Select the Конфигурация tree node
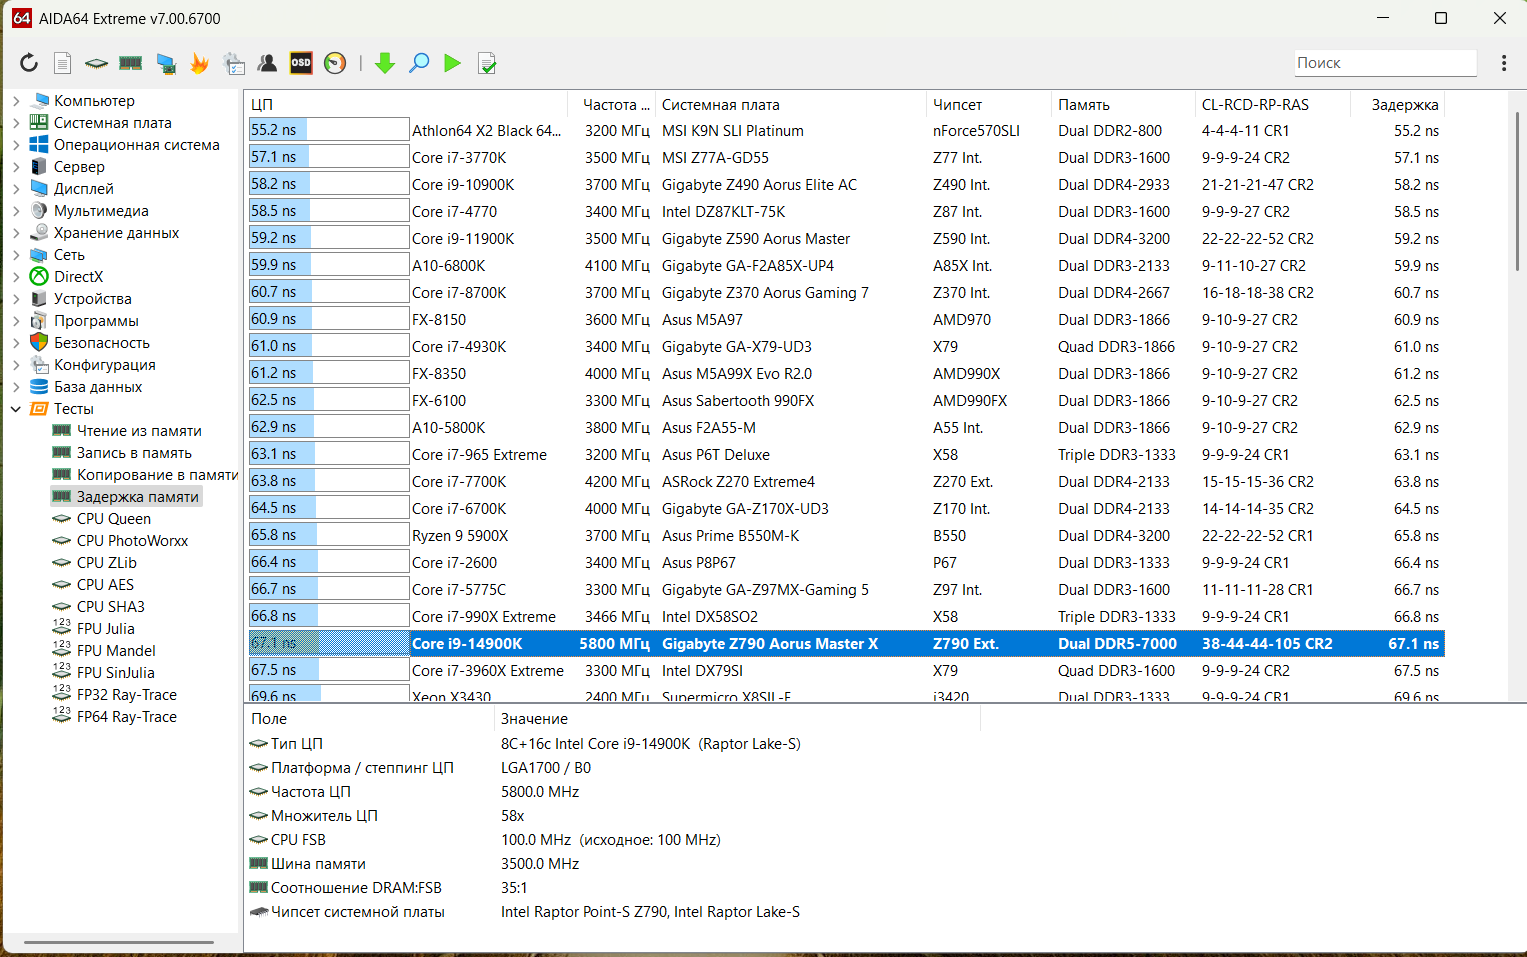This screenshot has width=1527, height=957. [x=104, y=365]
